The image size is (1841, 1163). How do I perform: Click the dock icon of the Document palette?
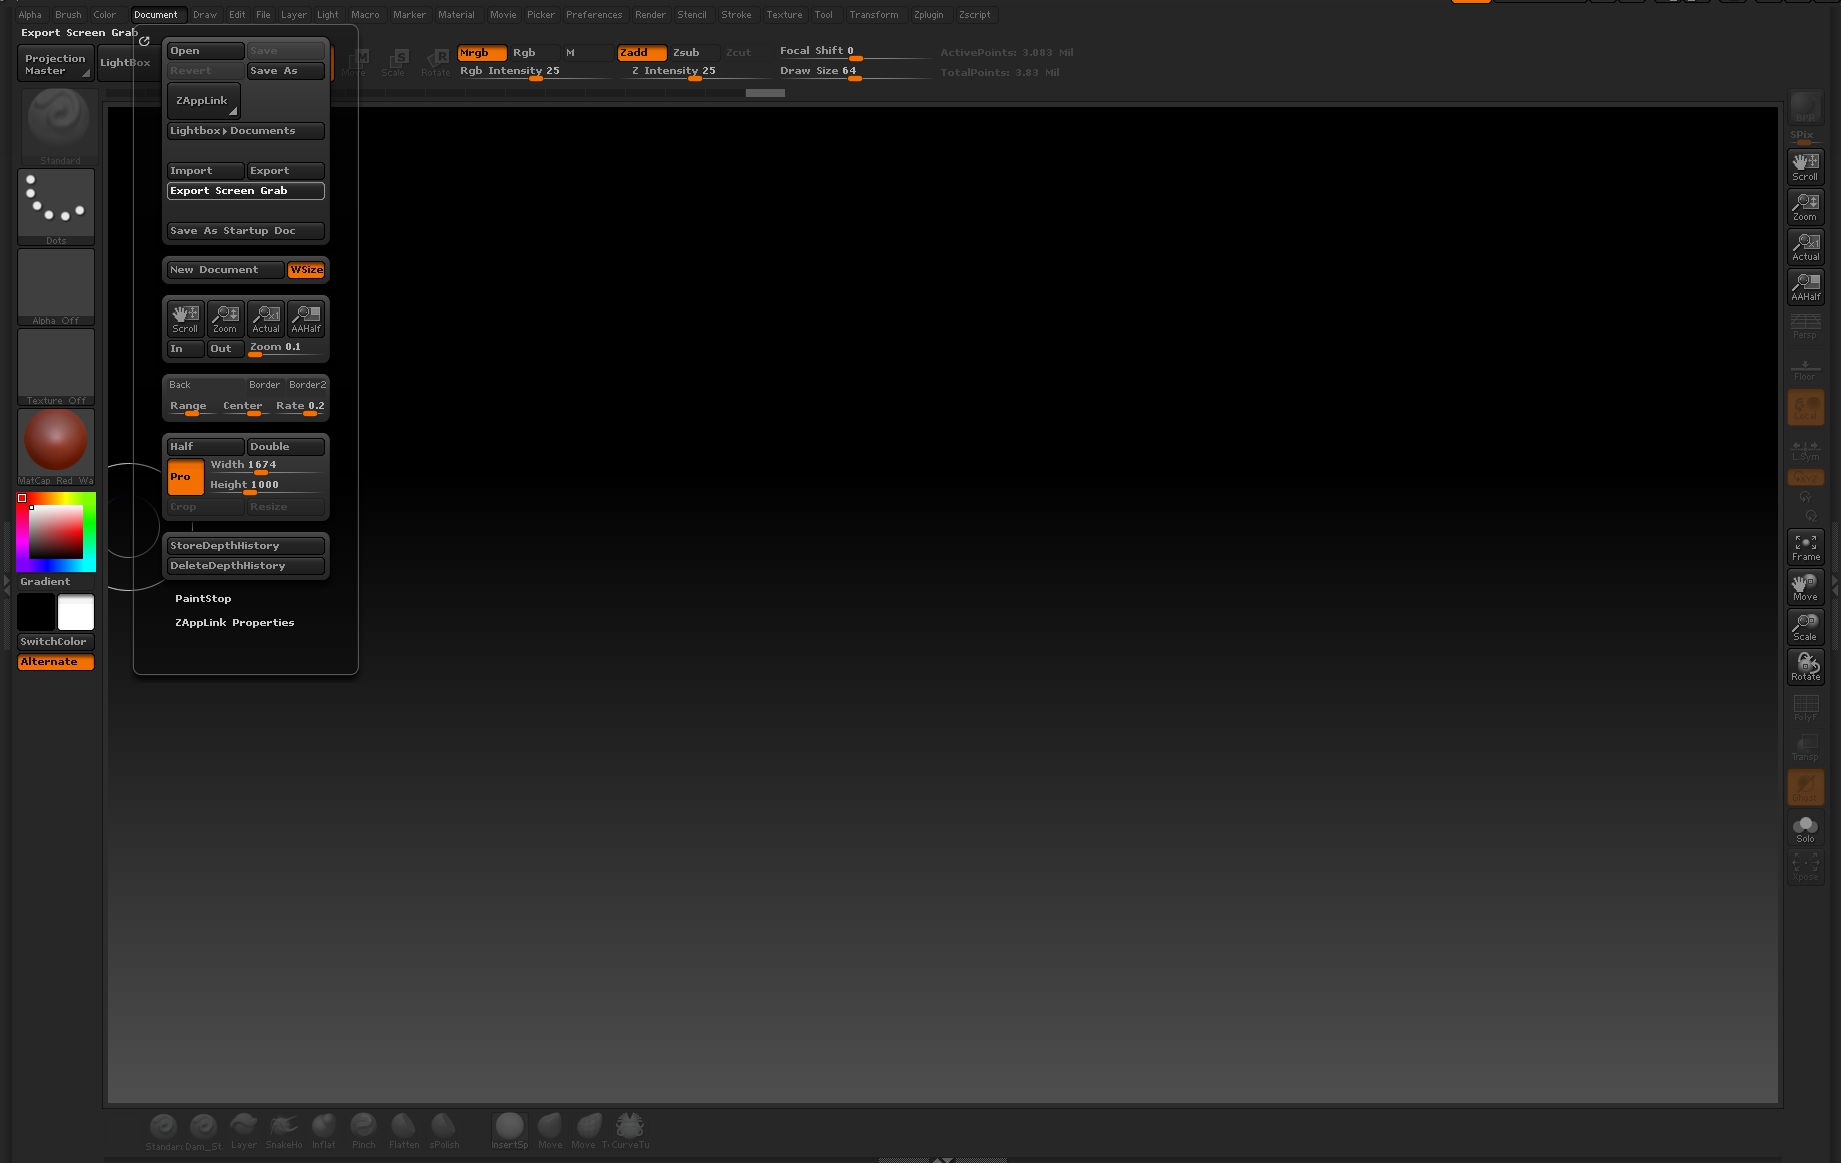[x=144, y=42]
